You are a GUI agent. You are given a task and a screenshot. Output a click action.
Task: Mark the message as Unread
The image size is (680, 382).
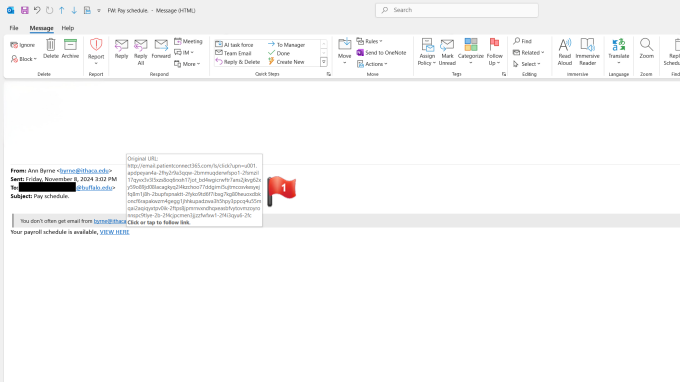click(447, 52)
